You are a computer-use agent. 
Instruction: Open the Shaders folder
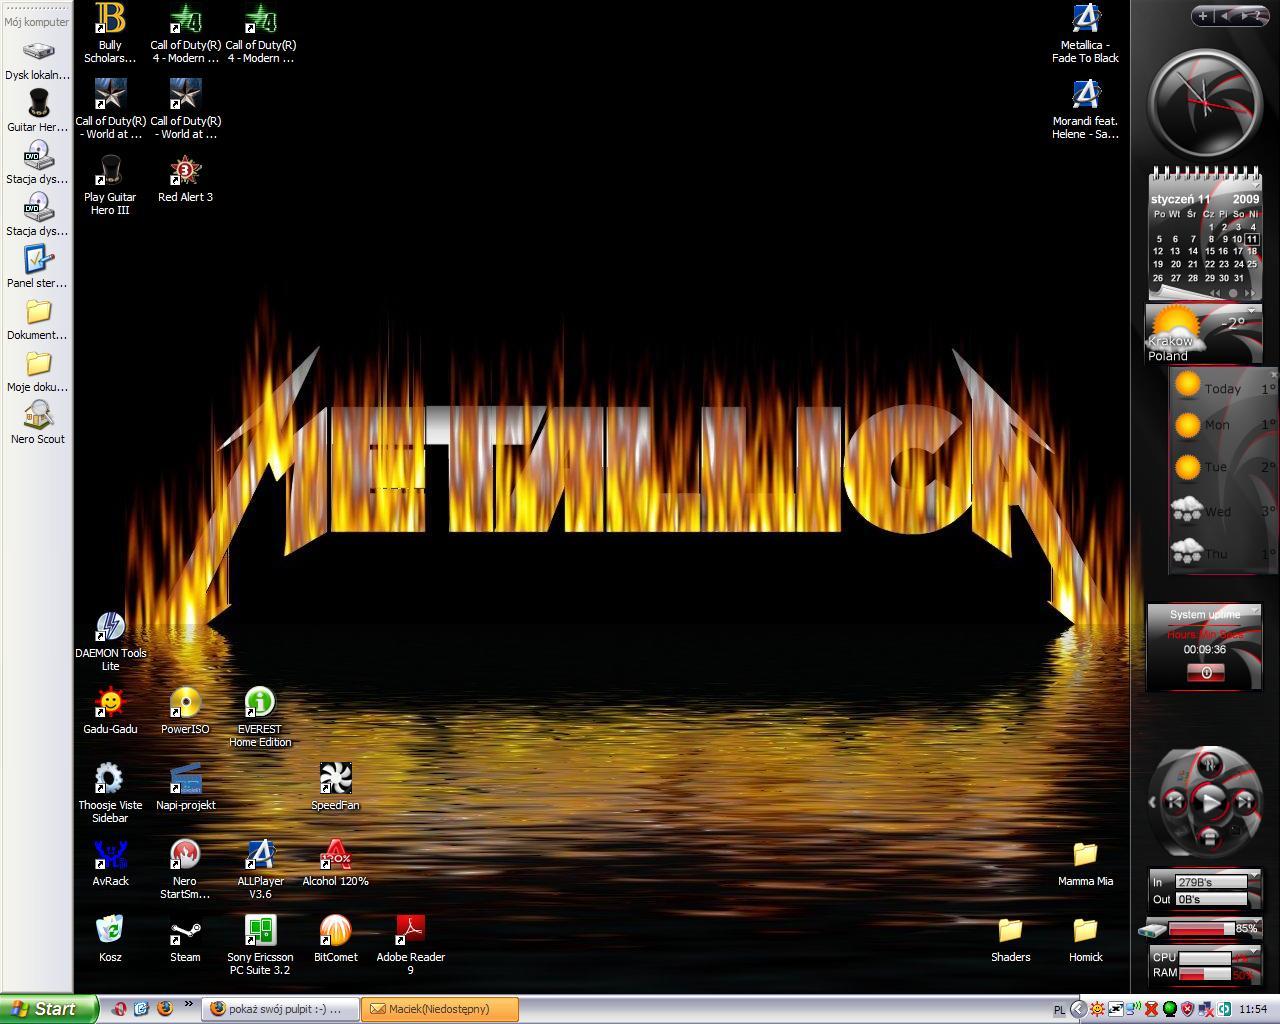1010,939
